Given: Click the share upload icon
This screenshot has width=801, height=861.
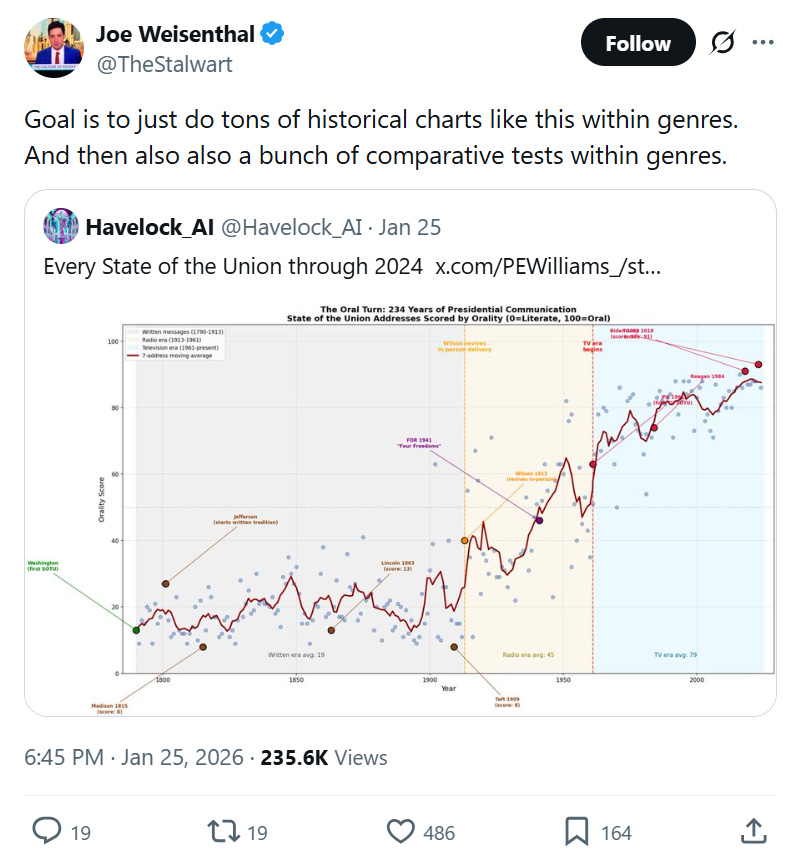Looking at the screenshot, I should pos(753,831).
